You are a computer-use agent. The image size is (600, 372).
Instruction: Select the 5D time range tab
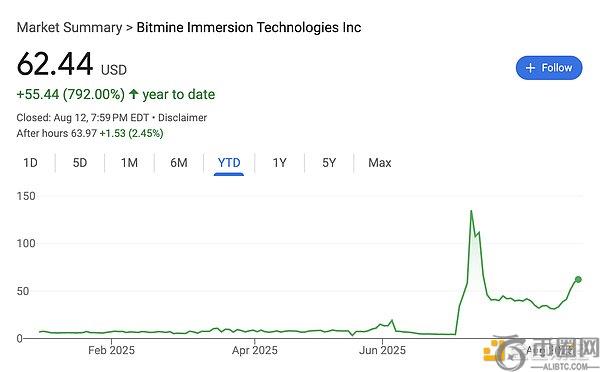(80, 163)
